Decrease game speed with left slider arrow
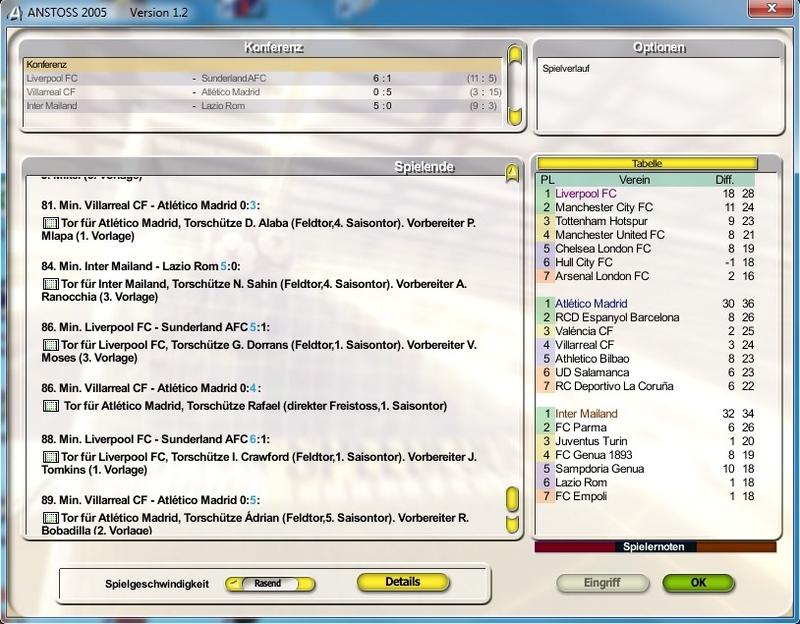The width and height of the screenshot is (800, 624). (233, 584)
